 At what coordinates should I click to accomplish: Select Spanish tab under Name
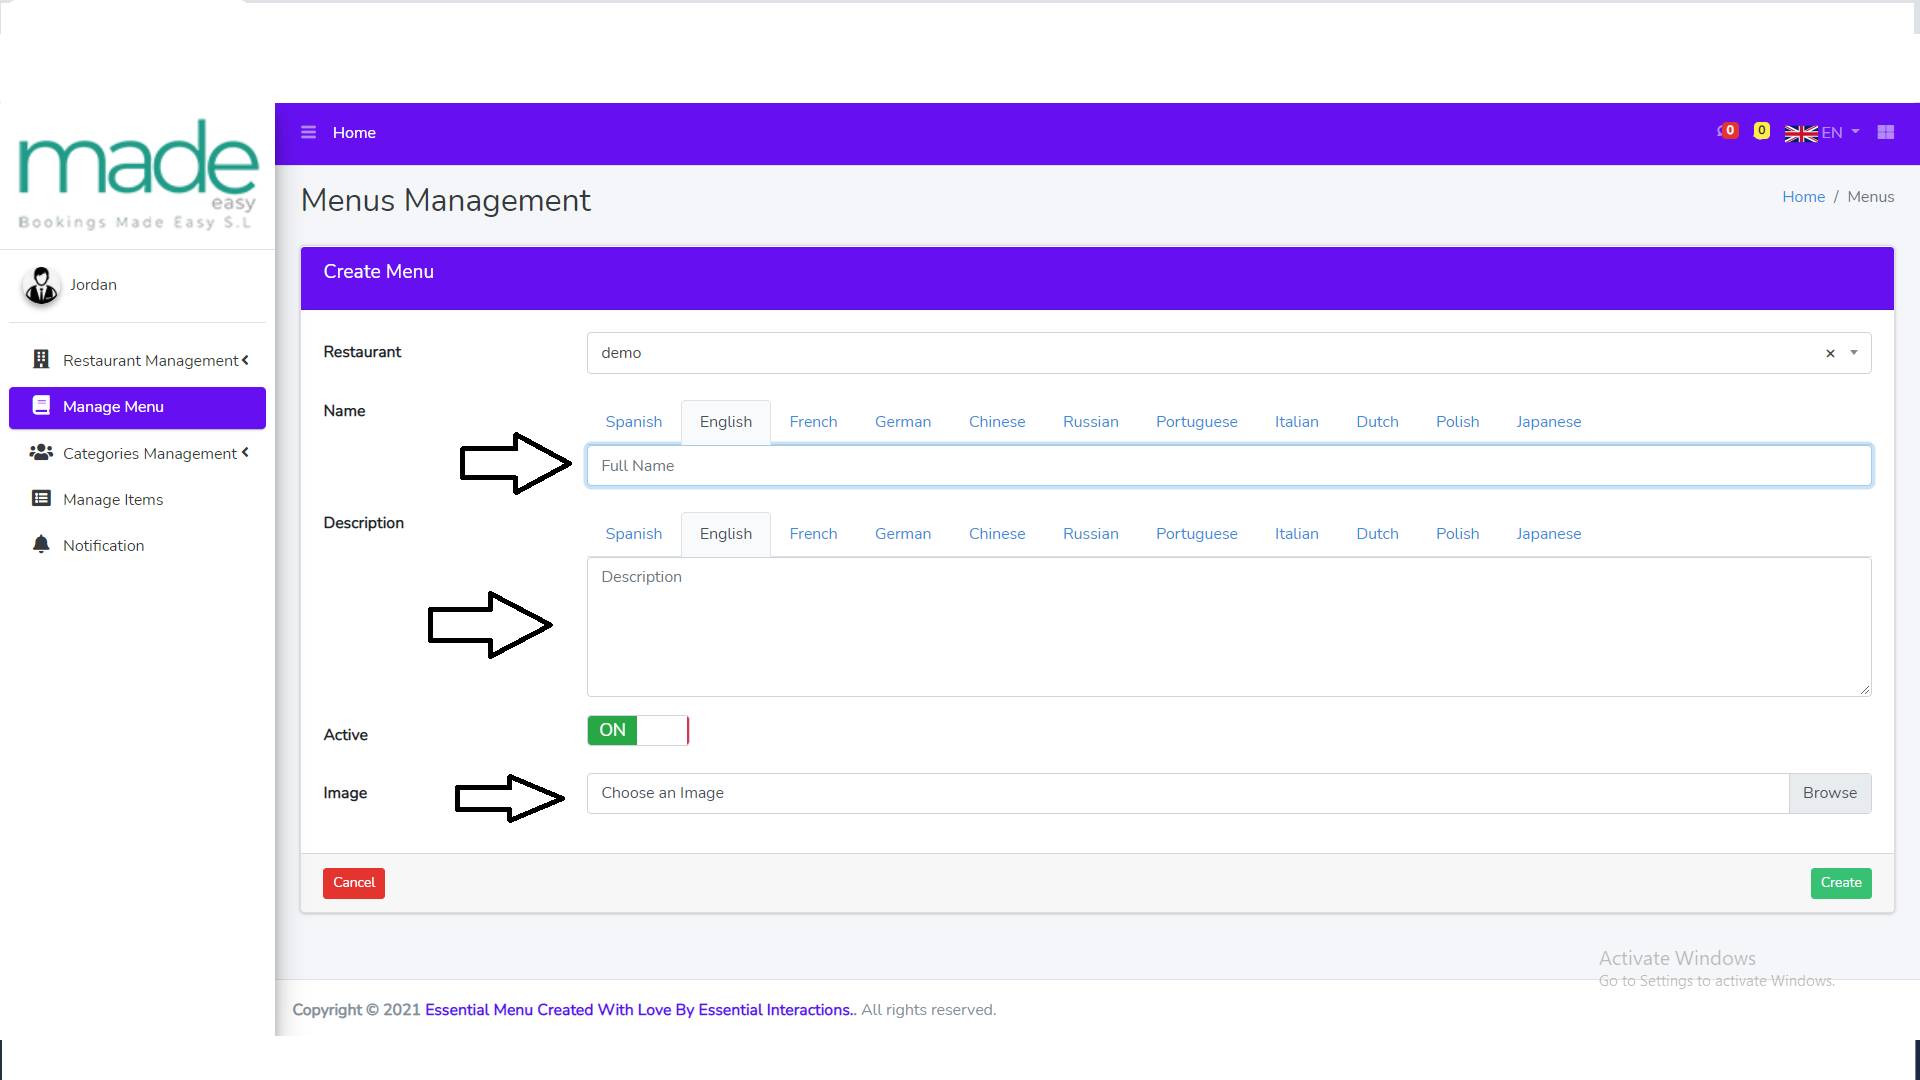tap(634, 422)
